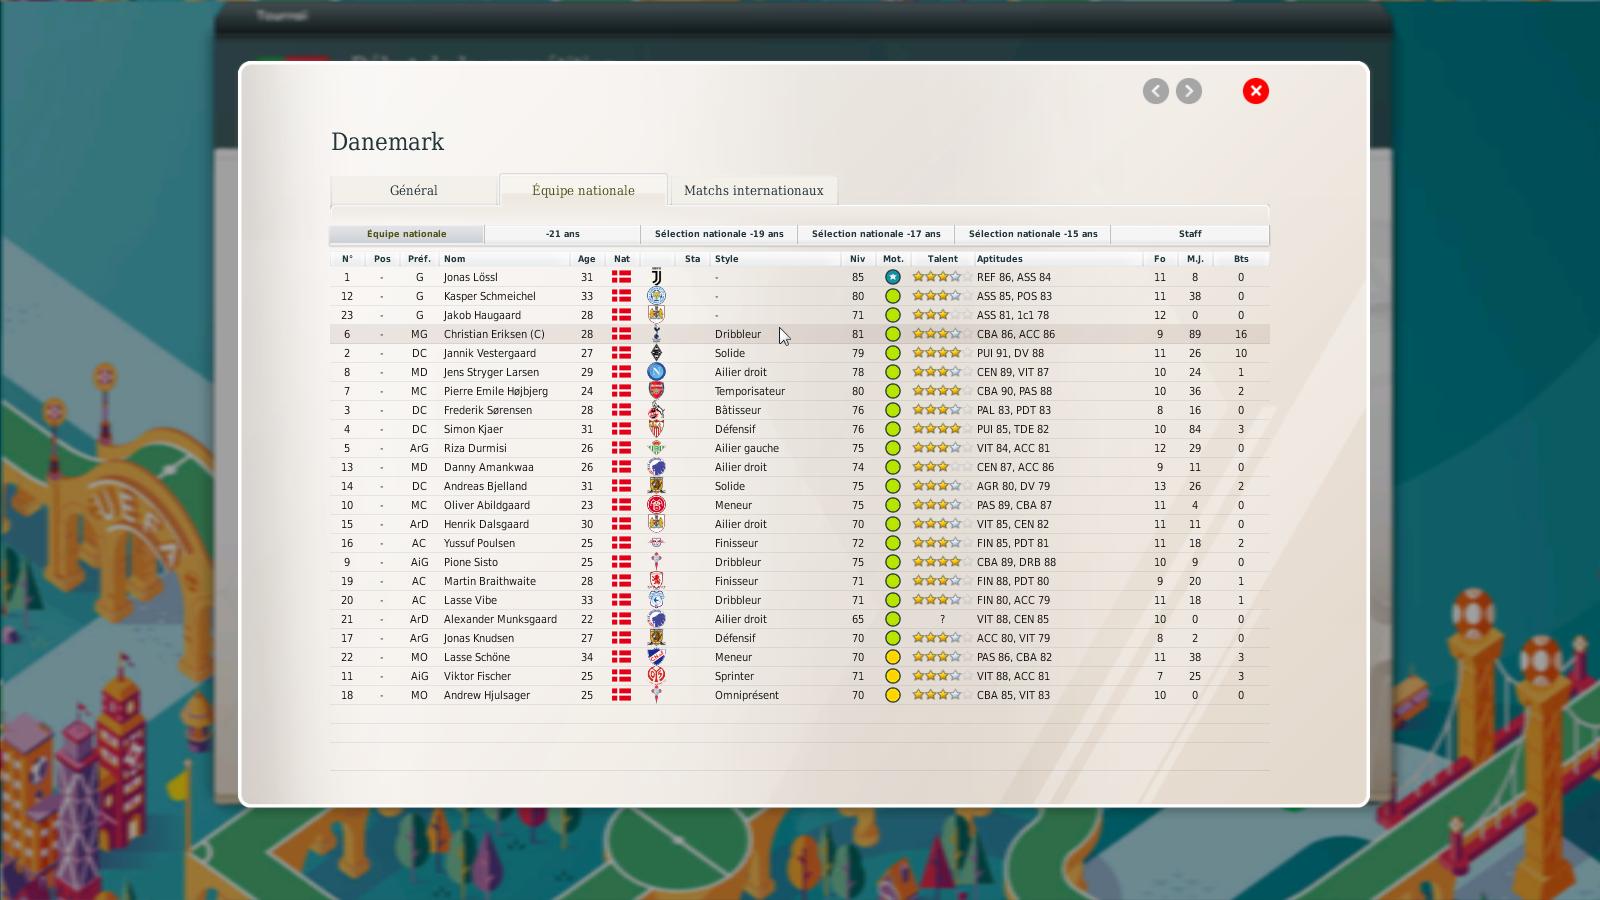Click Jonas Lössl's blue star motivation icon
Screen dimensions: 1600x900
[x=893, y=277]
